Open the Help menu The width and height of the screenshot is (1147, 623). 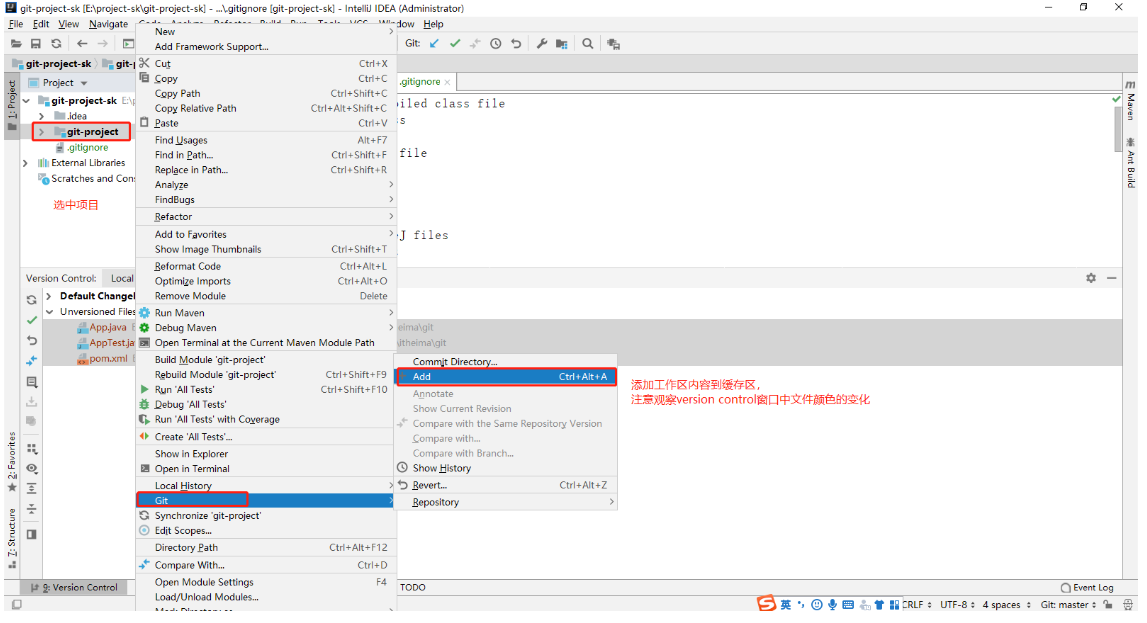point(433,24)
